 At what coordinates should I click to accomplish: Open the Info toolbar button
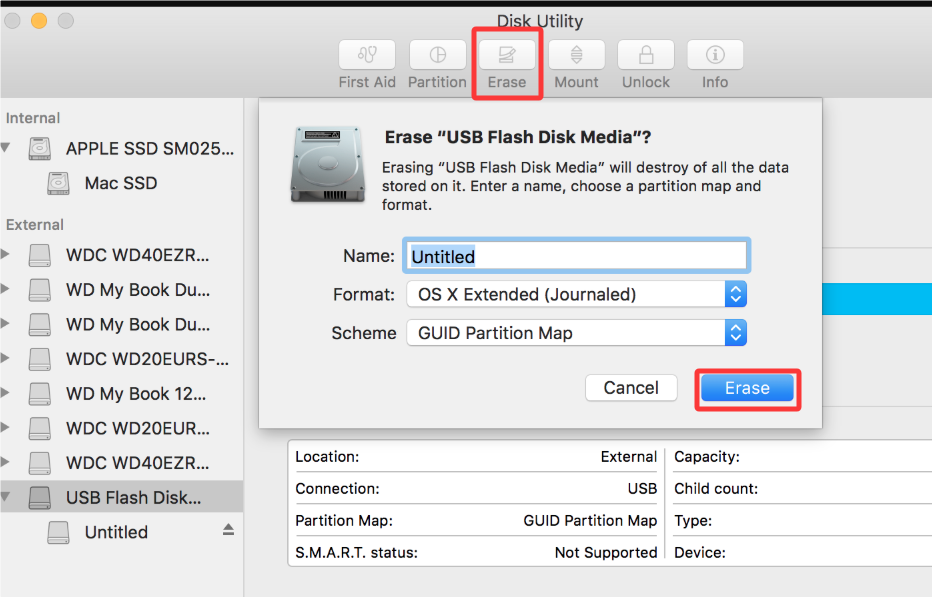715,55
